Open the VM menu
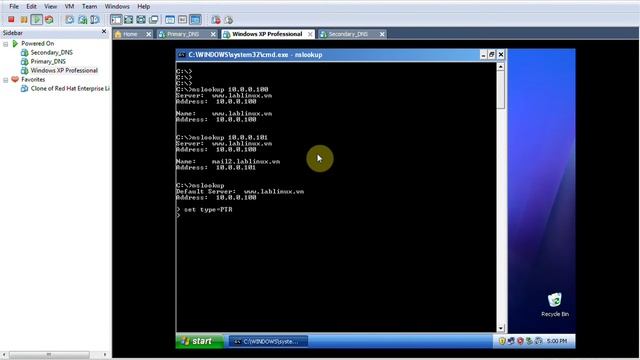 tap(69, 6)
